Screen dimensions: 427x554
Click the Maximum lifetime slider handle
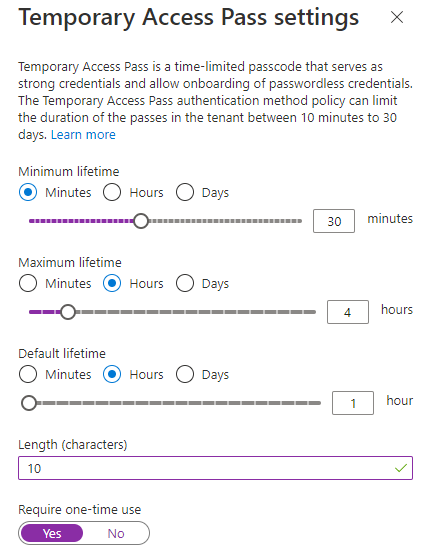[68, 312]
